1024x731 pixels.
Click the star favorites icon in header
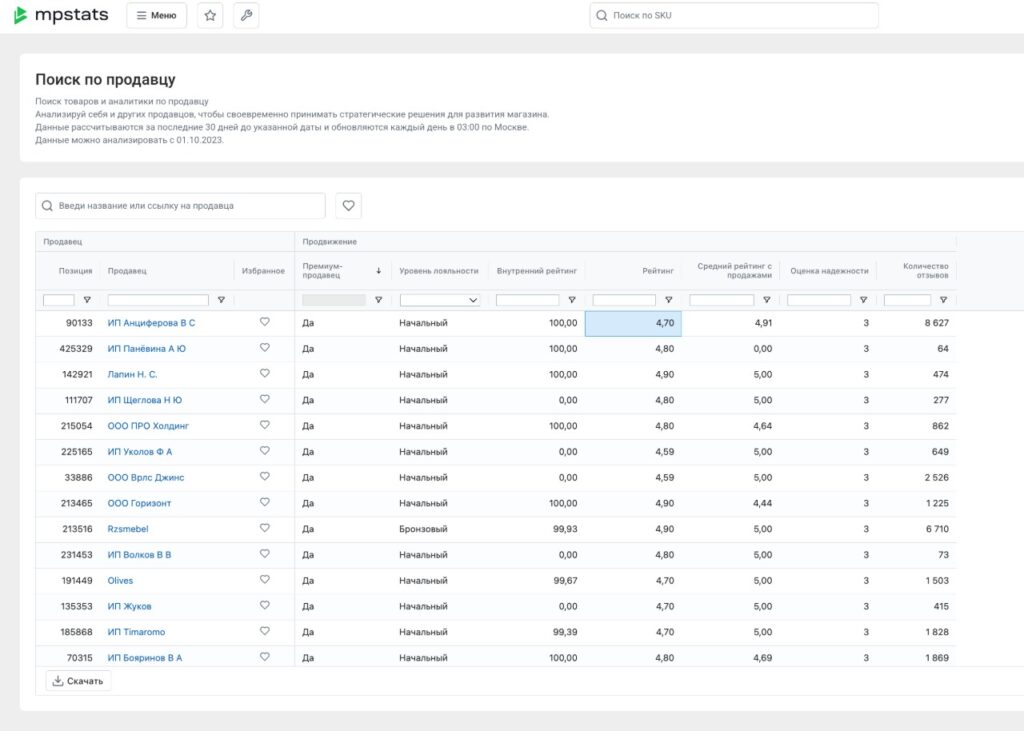pyautogui.click(x=210, y=16)
